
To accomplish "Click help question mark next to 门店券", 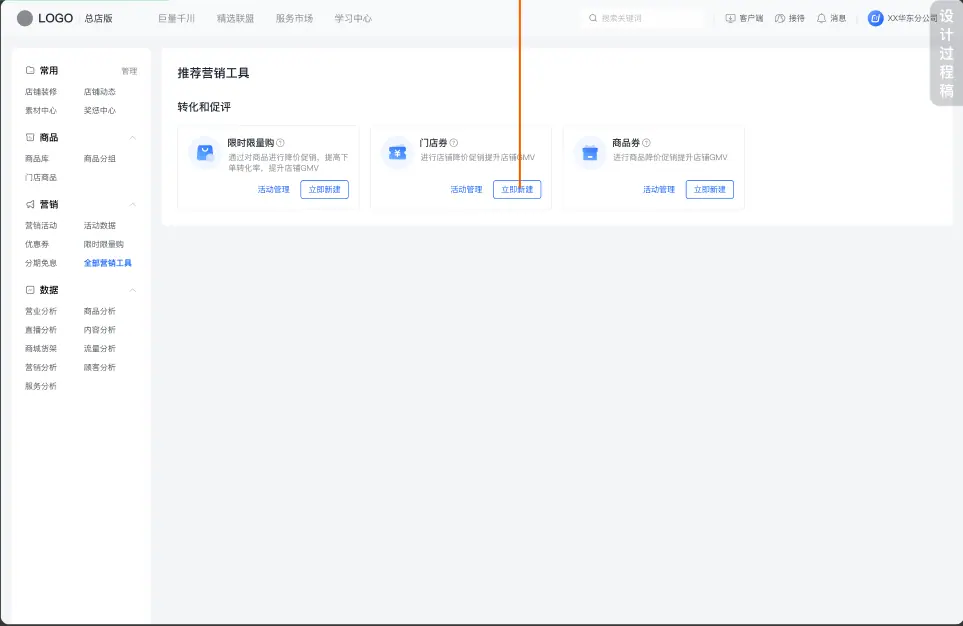I will [453, 143].
